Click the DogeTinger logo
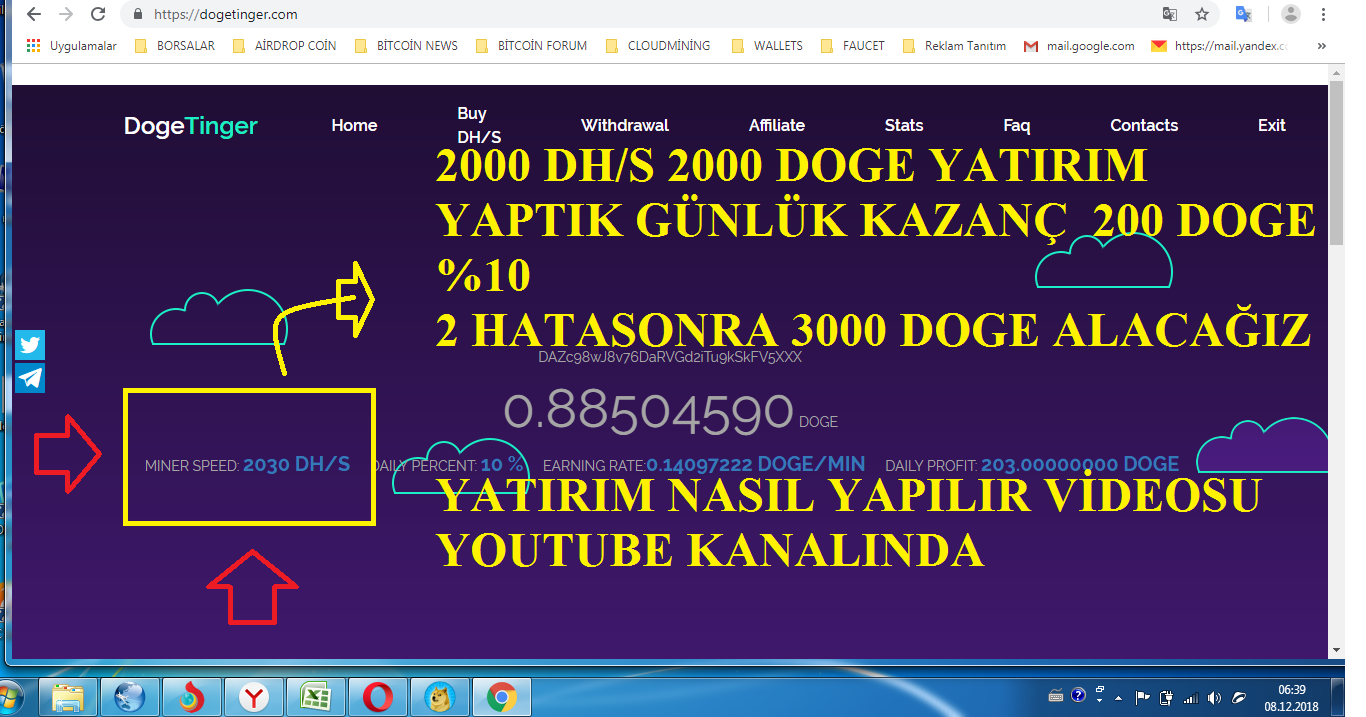 click(x=191, y=126)
